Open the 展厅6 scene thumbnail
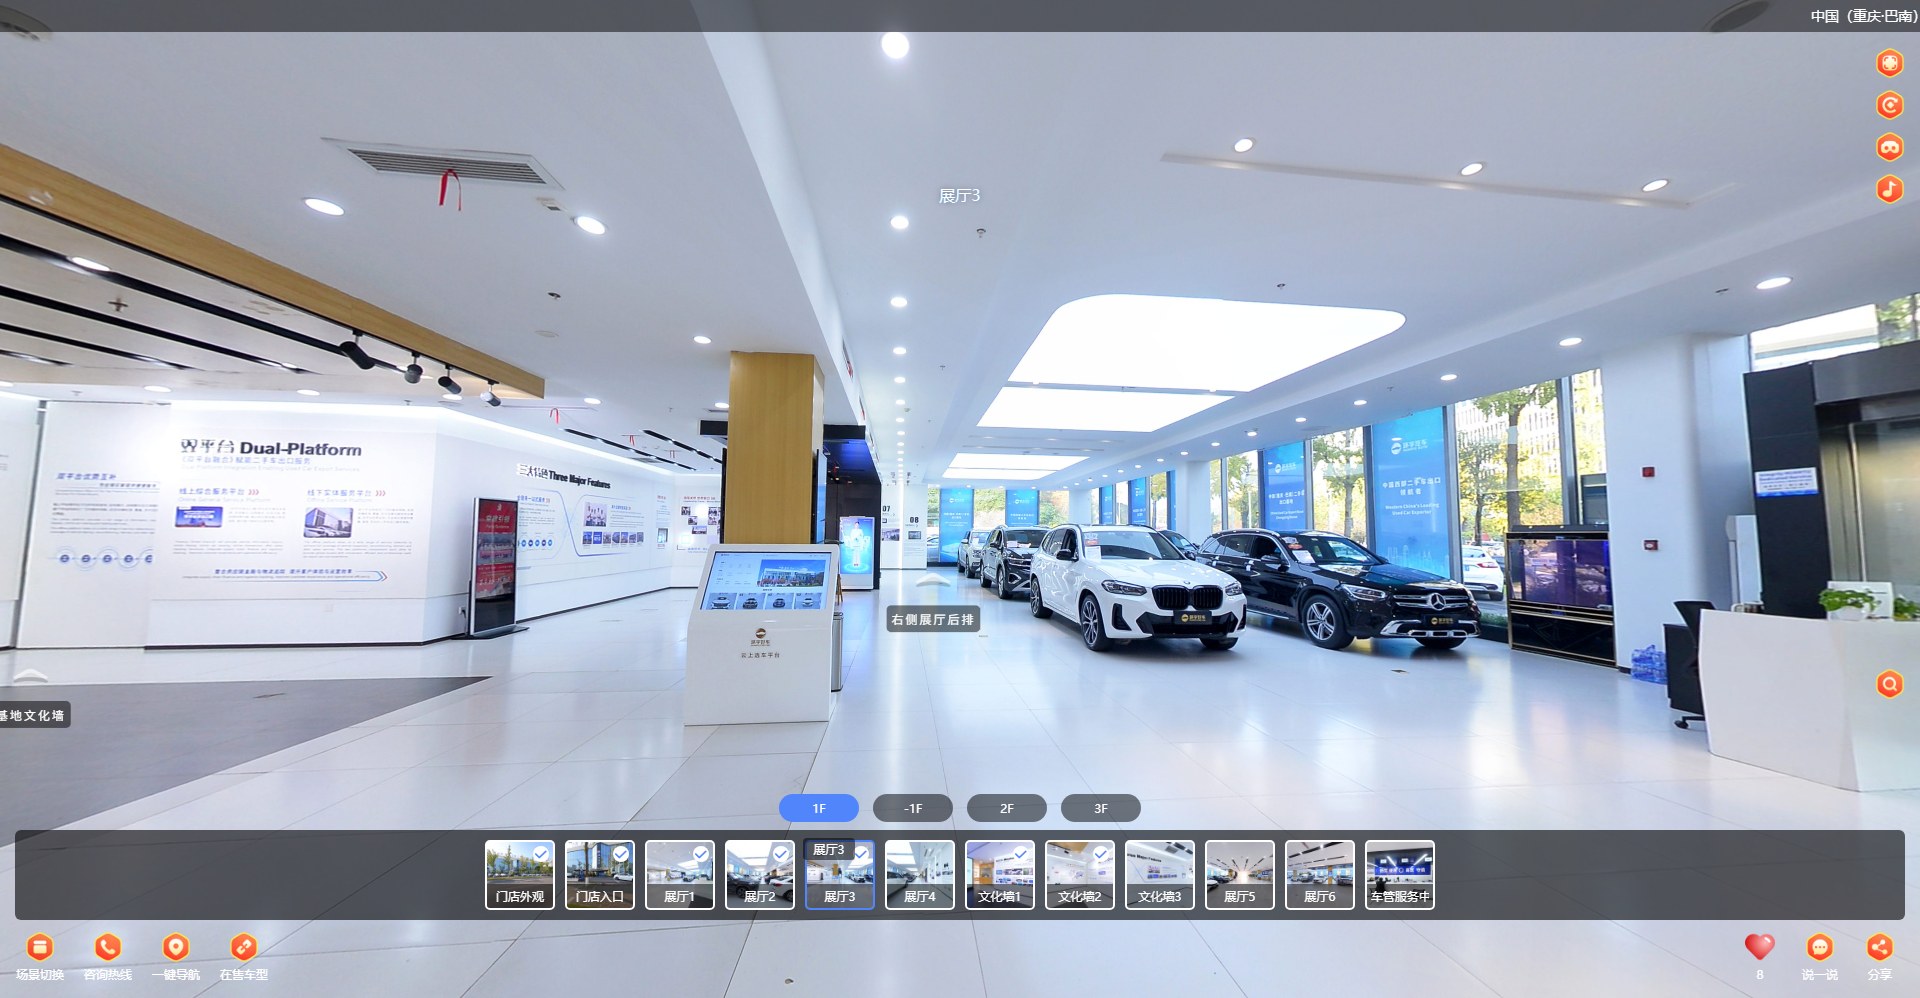 pyautogui.click(x=1320, y=875)
